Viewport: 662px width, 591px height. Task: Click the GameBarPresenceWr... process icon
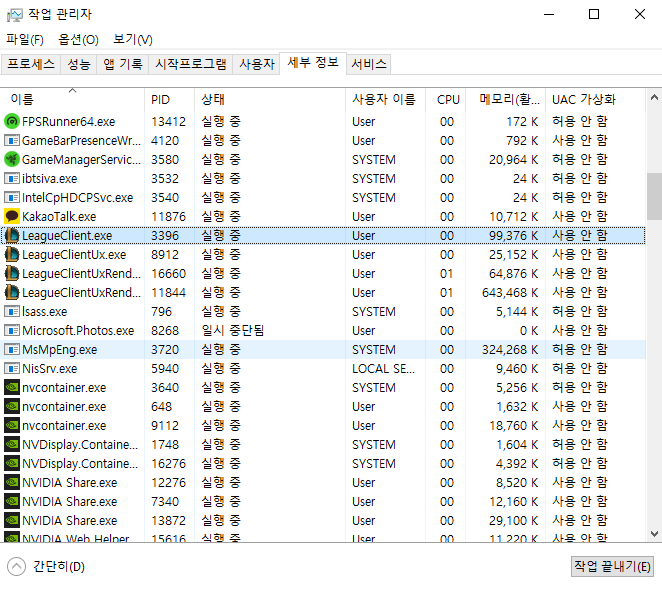12,141
